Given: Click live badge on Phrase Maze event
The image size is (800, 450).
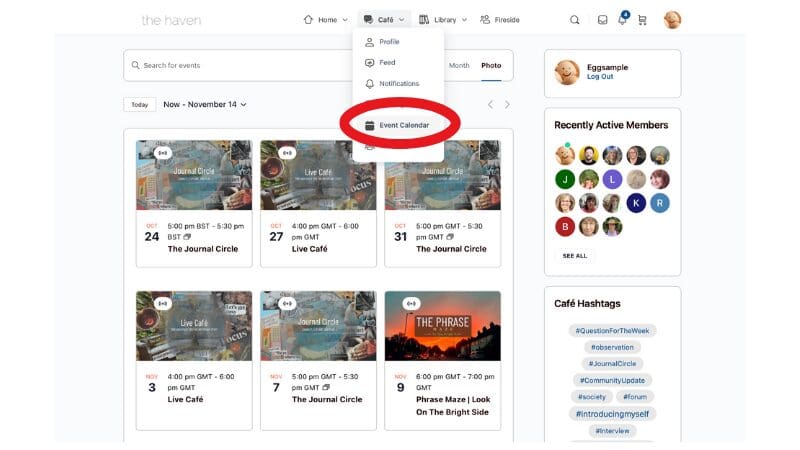Looking at the screenshot, I should tap(411, 304).
